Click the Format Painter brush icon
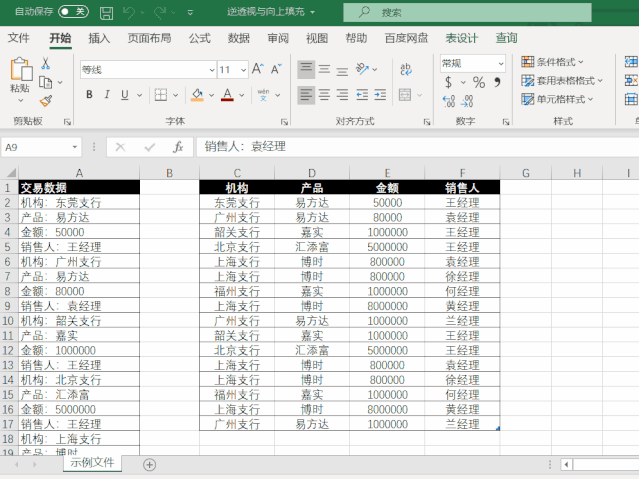 tap(46, 100)
